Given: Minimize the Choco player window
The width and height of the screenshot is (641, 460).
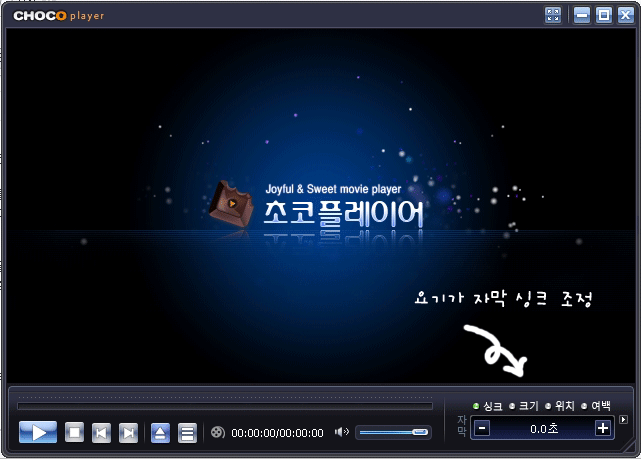Looking at the screenshot, I should (582, 15).
